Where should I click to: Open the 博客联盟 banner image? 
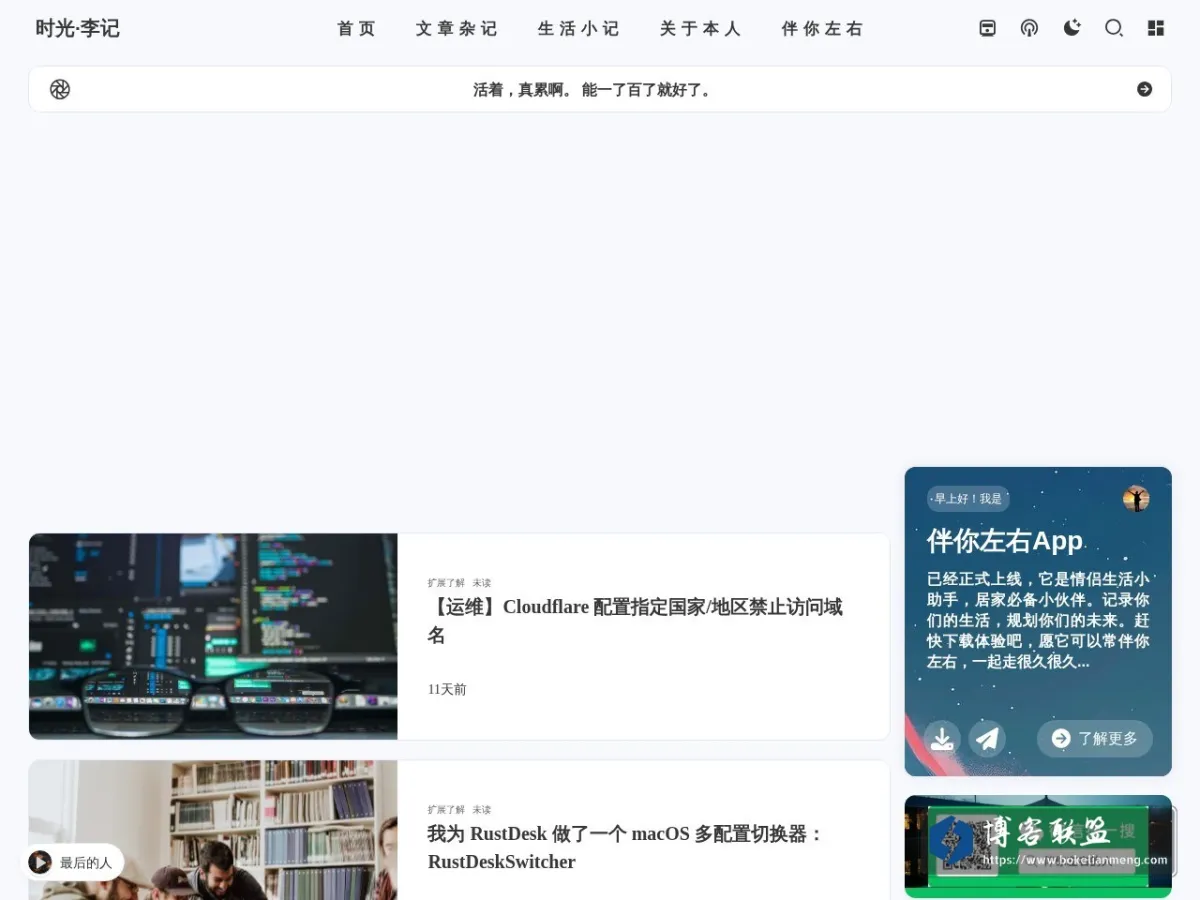pos(1038,846)
